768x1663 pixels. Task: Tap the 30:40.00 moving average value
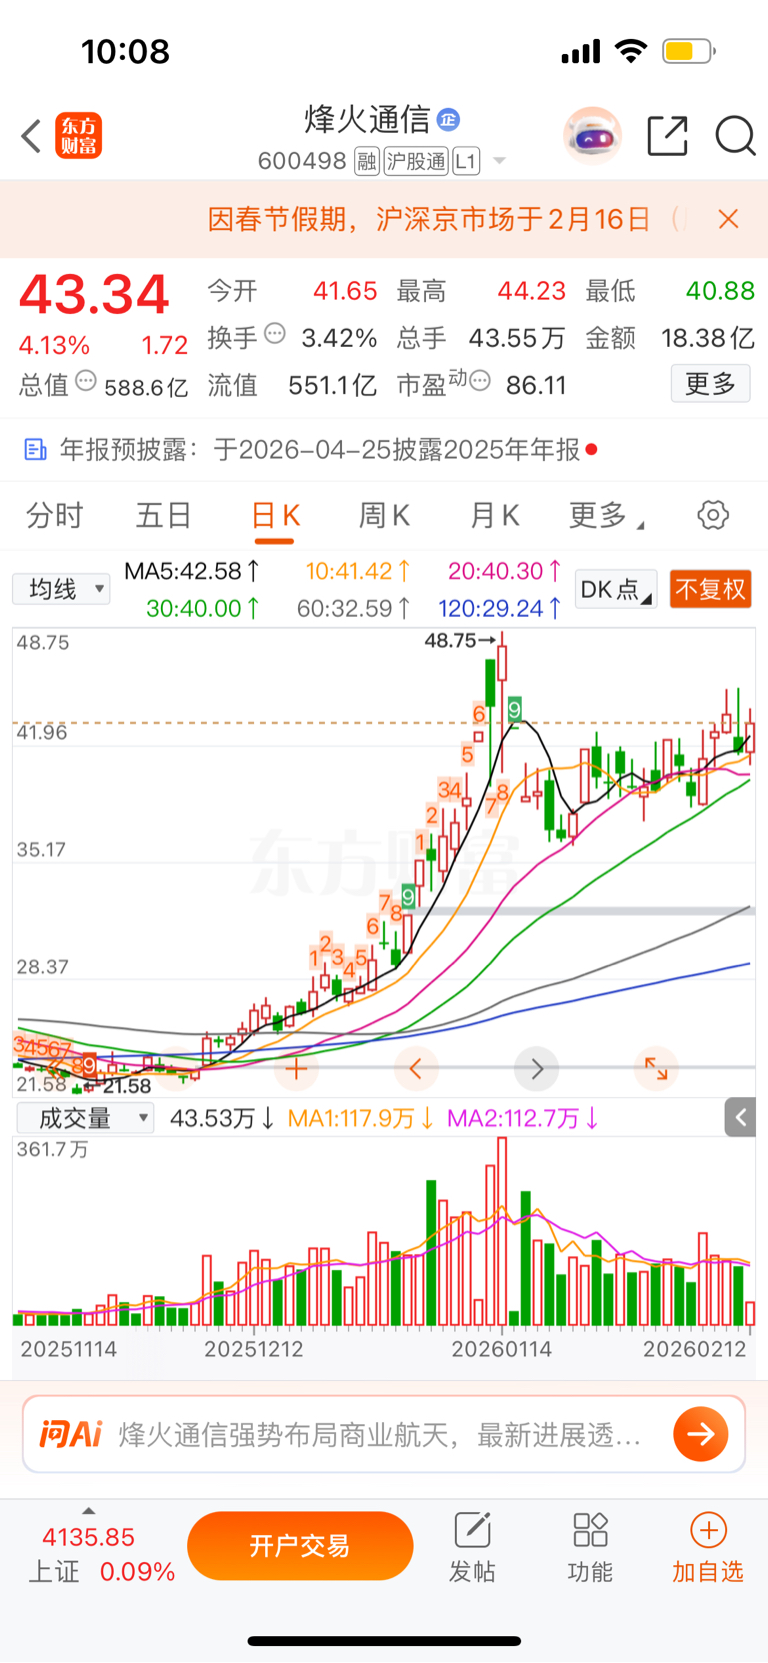(203, 608)
